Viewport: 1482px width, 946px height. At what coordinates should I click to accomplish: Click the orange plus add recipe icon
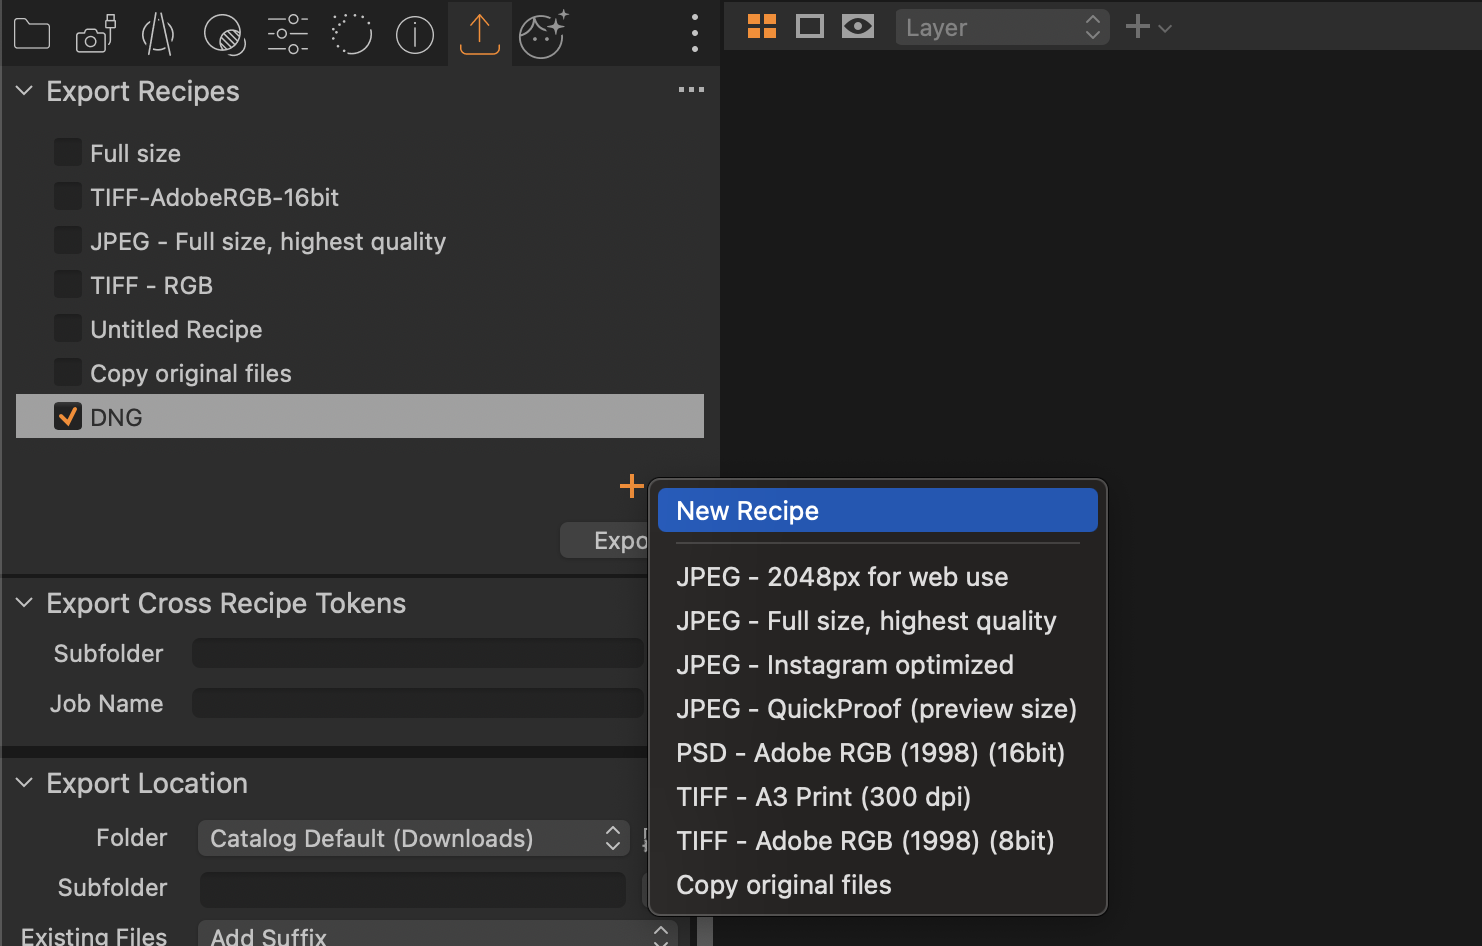pyautogui.click(x=631, y=486)
